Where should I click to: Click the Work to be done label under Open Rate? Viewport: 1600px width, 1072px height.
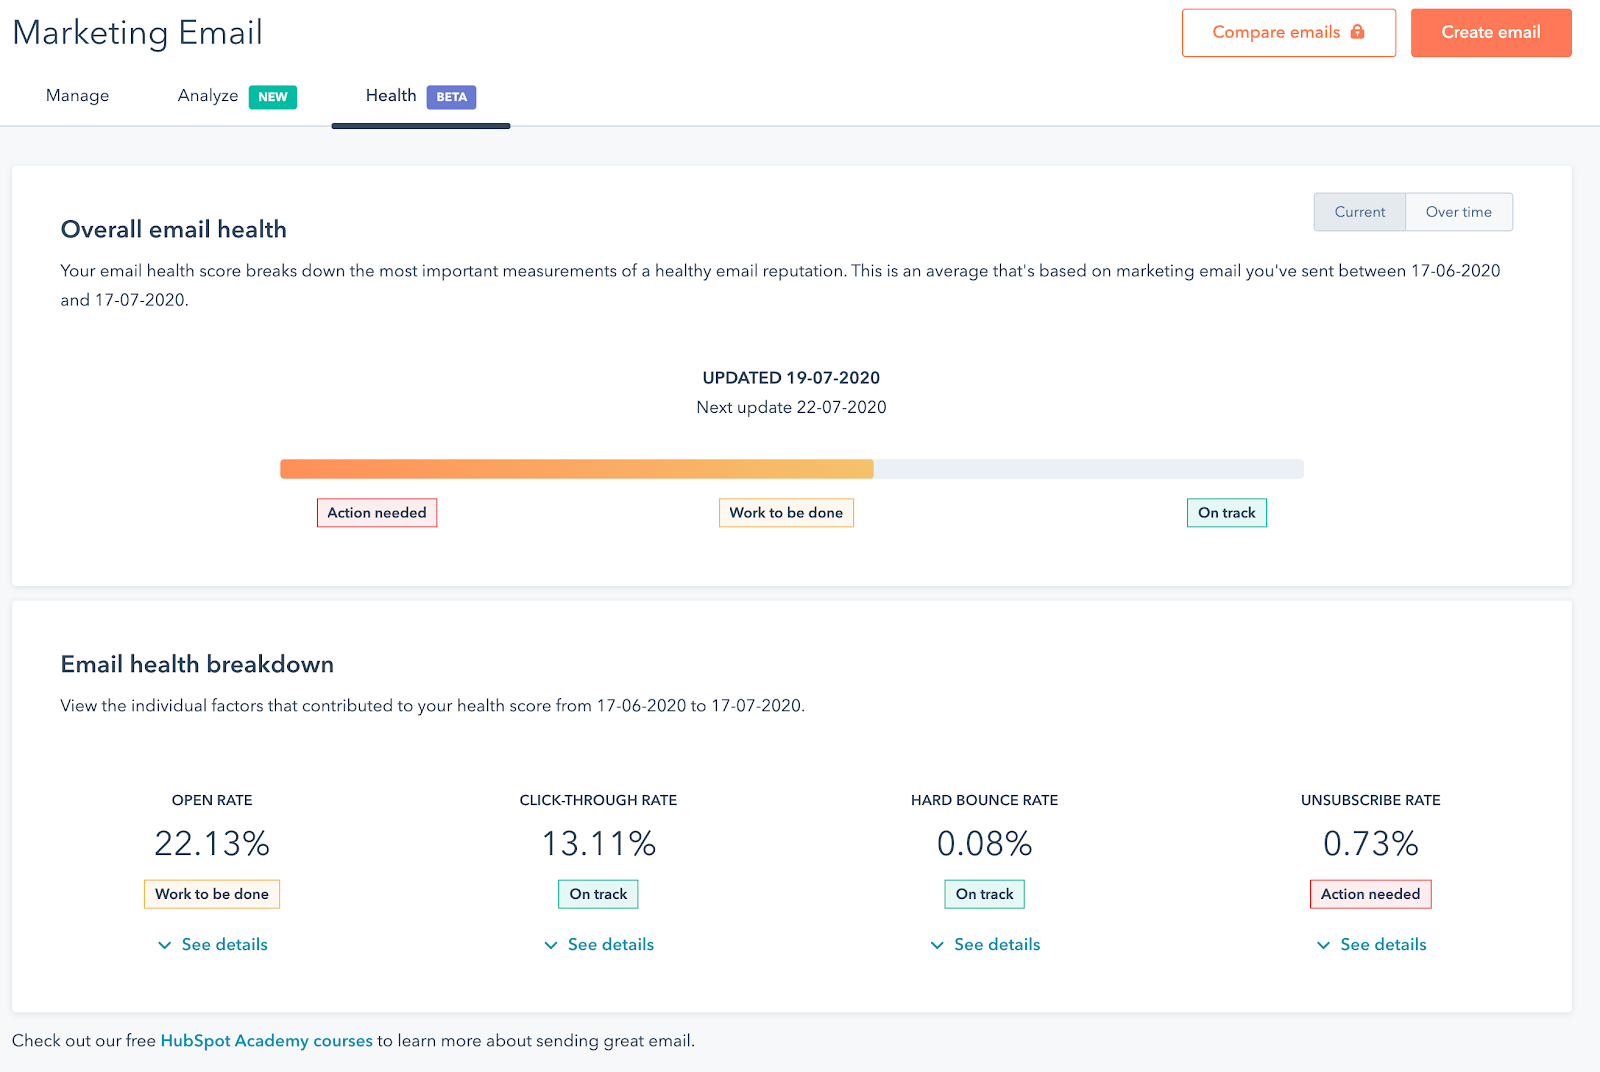[x=212, y=894]
